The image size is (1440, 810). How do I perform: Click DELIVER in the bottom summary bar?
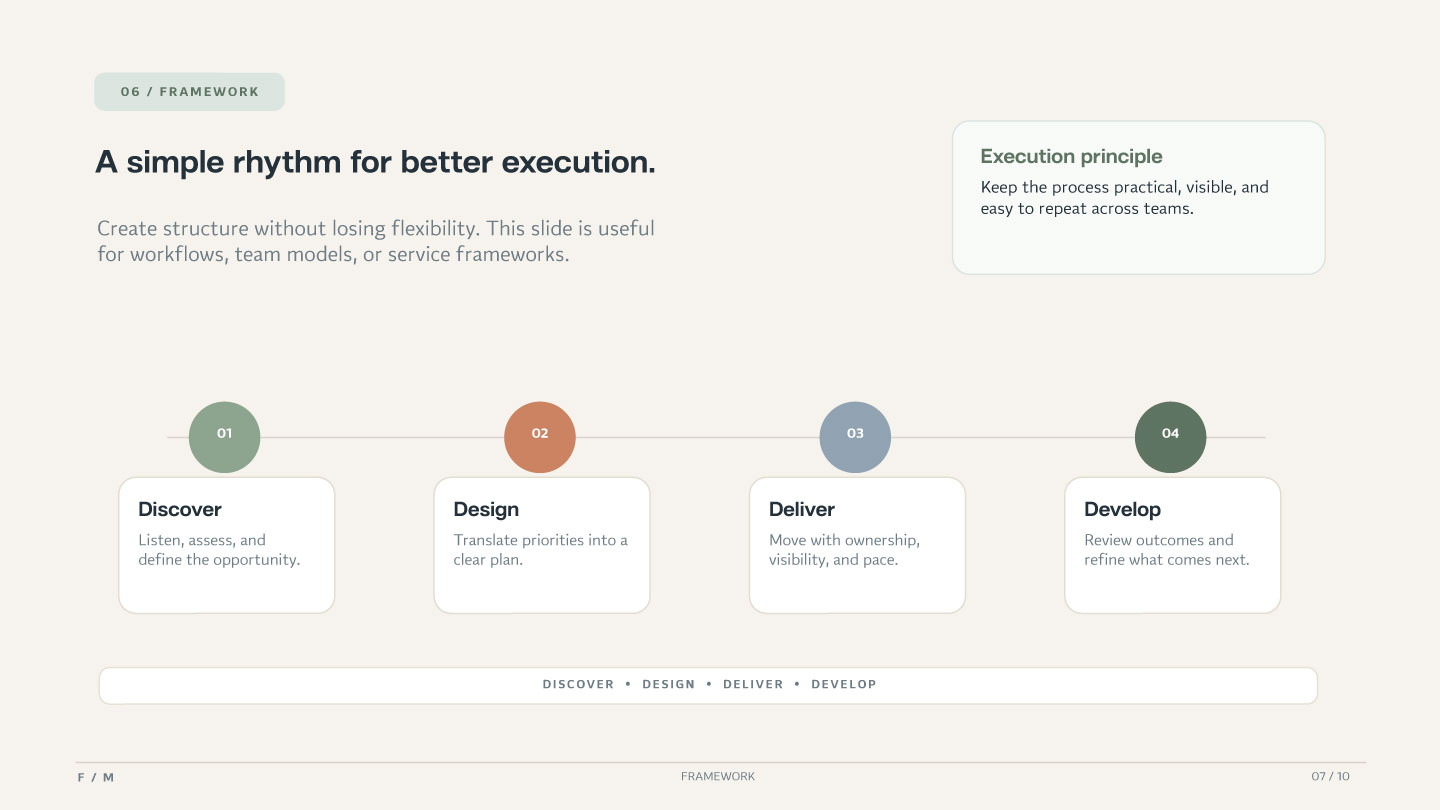753,685
